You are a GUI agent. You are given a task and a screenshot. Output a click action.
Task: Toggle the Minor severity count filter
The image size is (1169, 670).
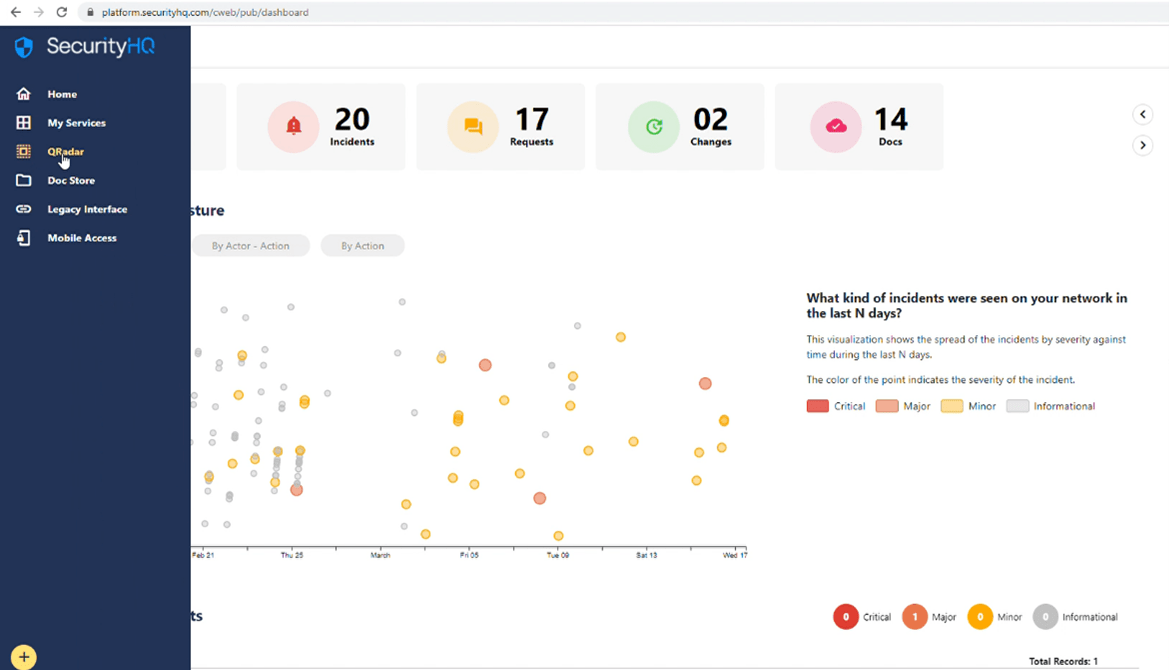click(980, 617)
